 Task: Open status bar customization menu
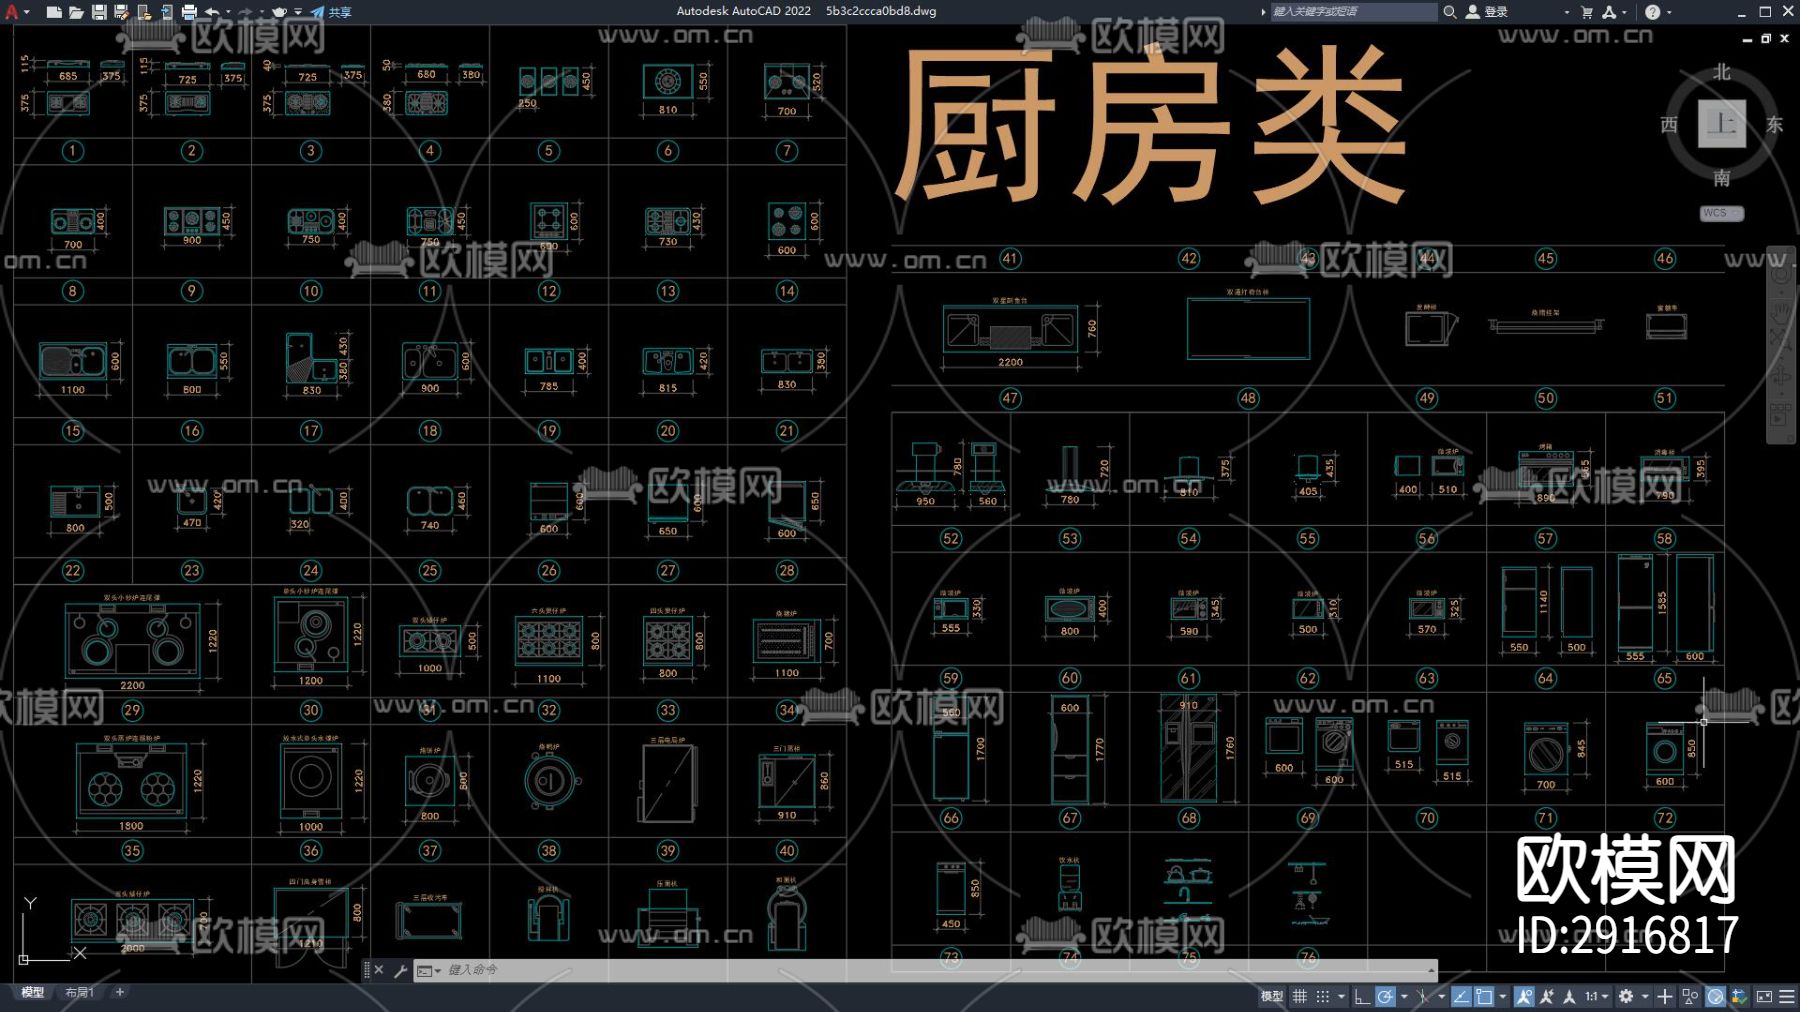[1787, 996]
